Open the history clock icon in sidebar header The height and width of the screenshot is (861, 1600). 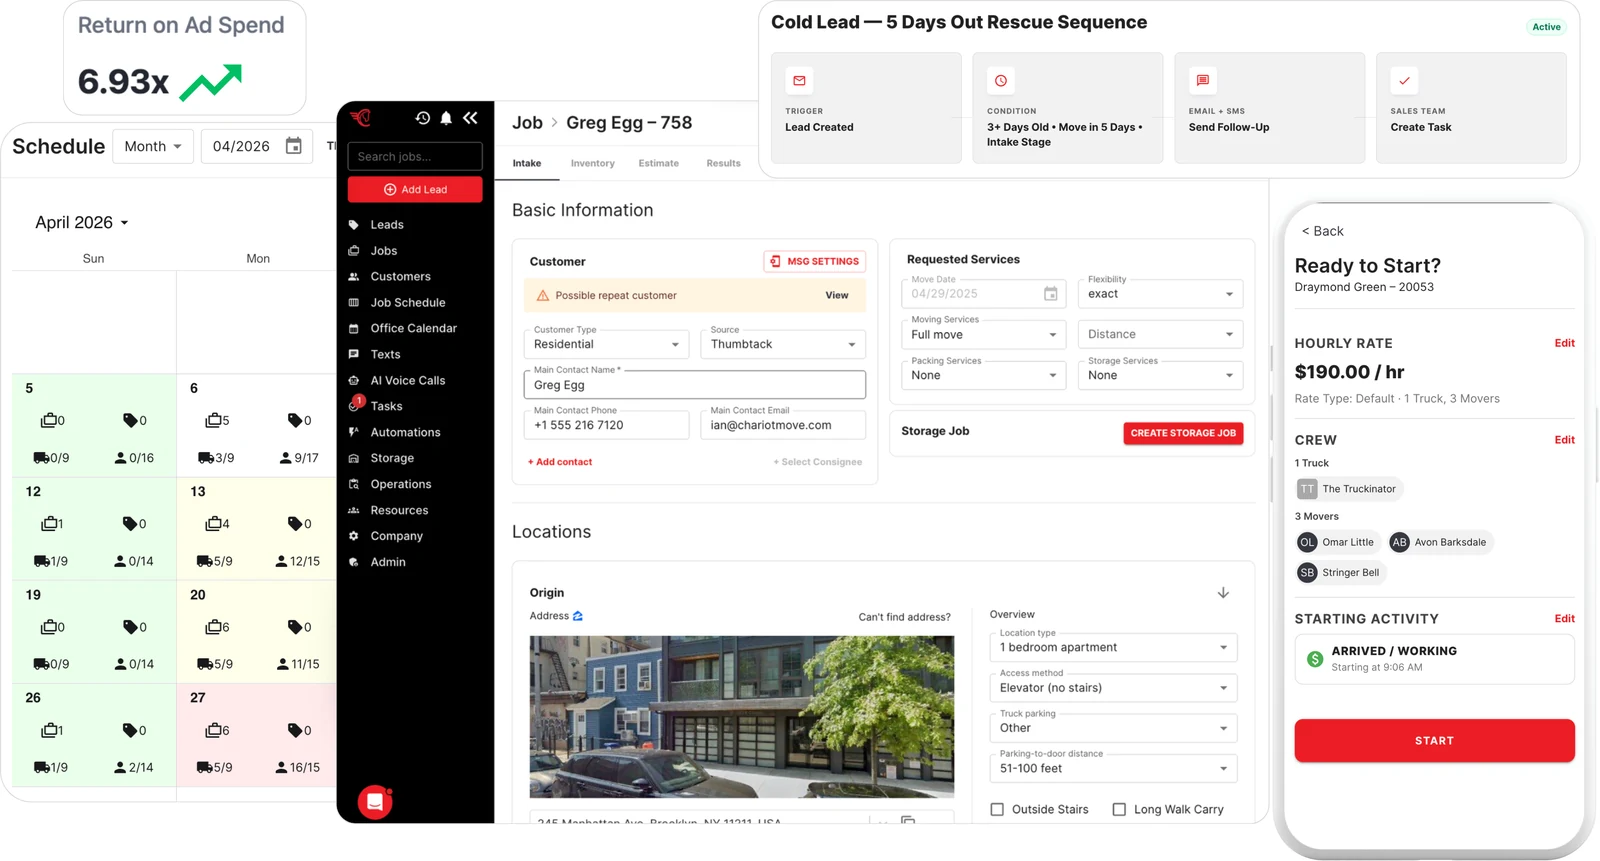[423, 118]
